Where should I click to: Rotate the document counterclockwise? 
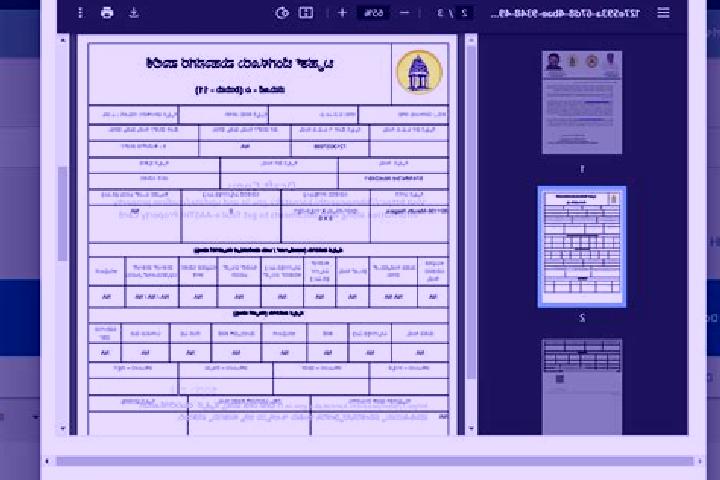tap(281, 13)
